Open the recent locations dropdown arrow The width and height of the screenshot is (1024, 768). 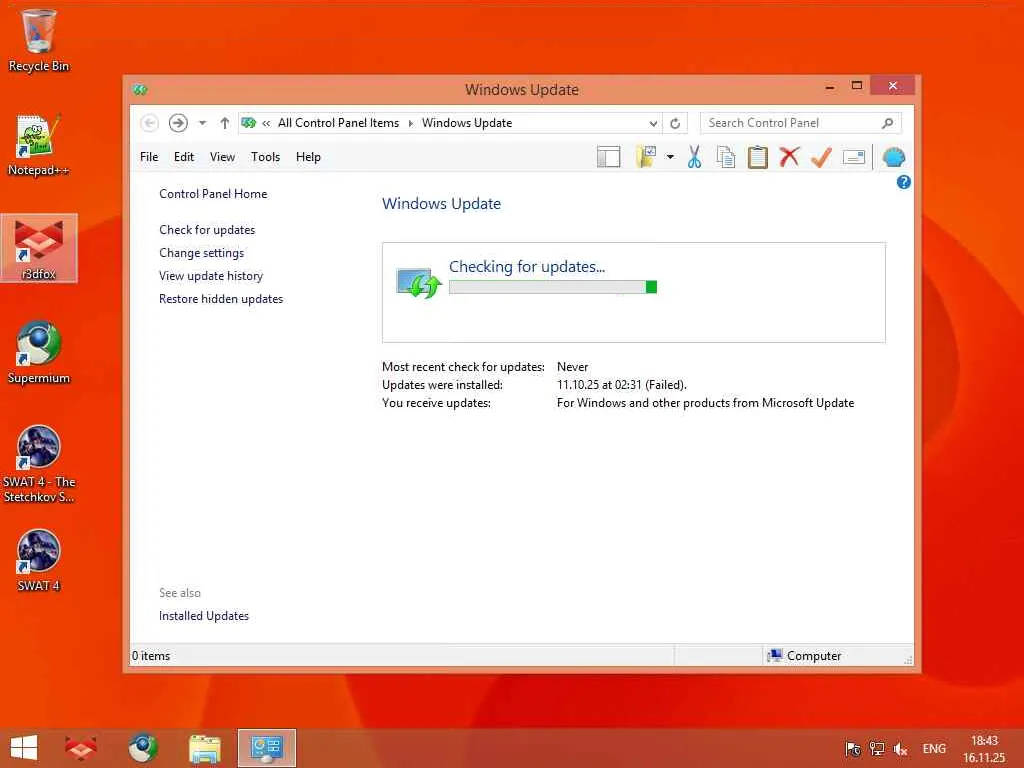pos(202,123)
